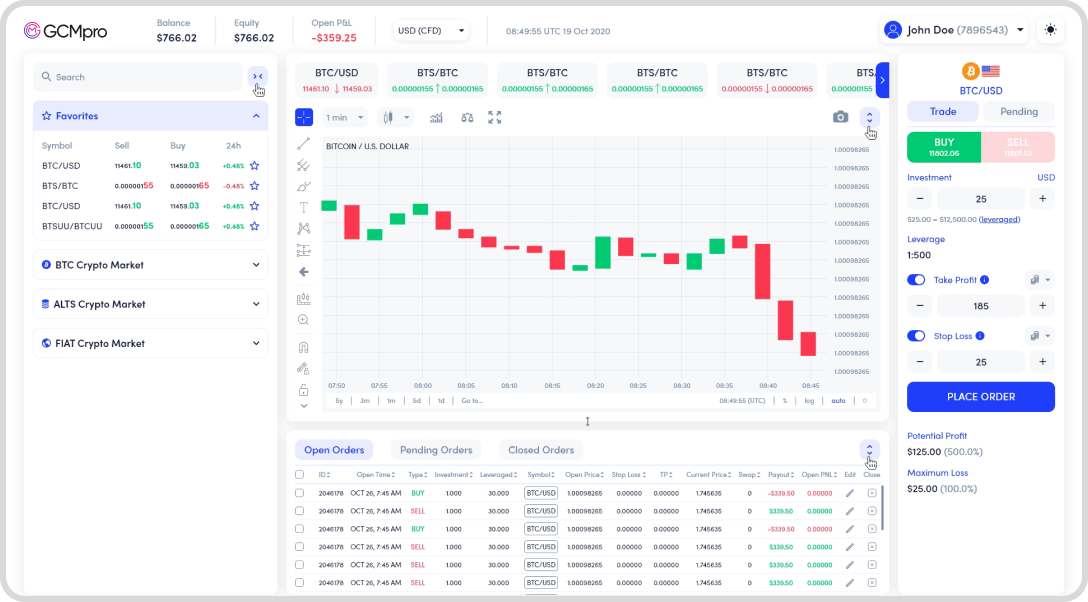Click the symbol Search field

tap(138, 77)
